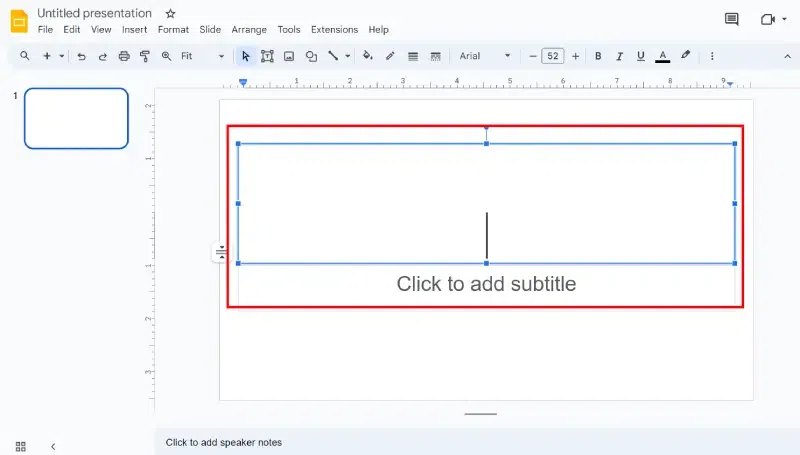
Task: Open the Help menu
Action: pyautogui.click(x=379, y=30)
